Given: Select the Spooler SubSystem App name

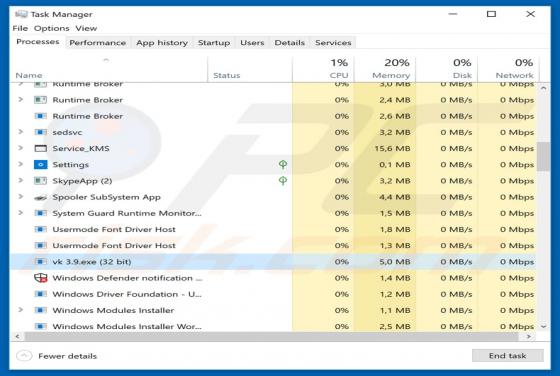Looking at the screenshot, I should [x=106, y=197].
